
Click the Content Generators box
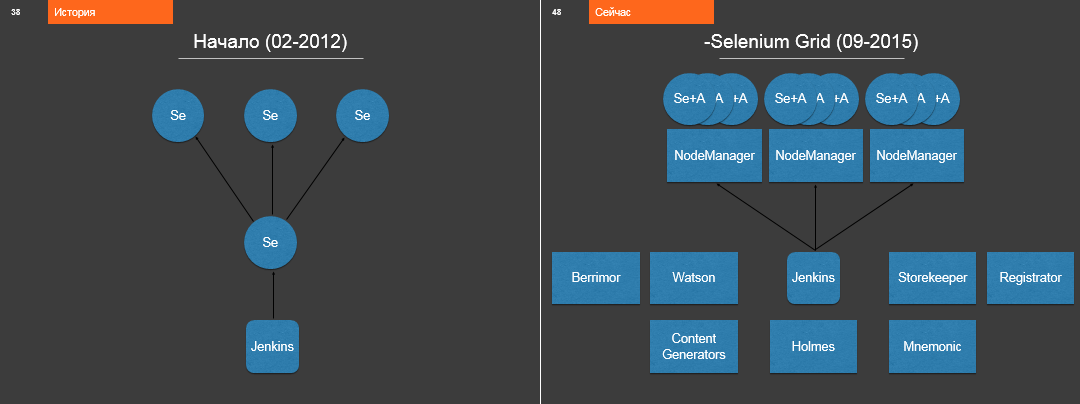pos(693,346)
